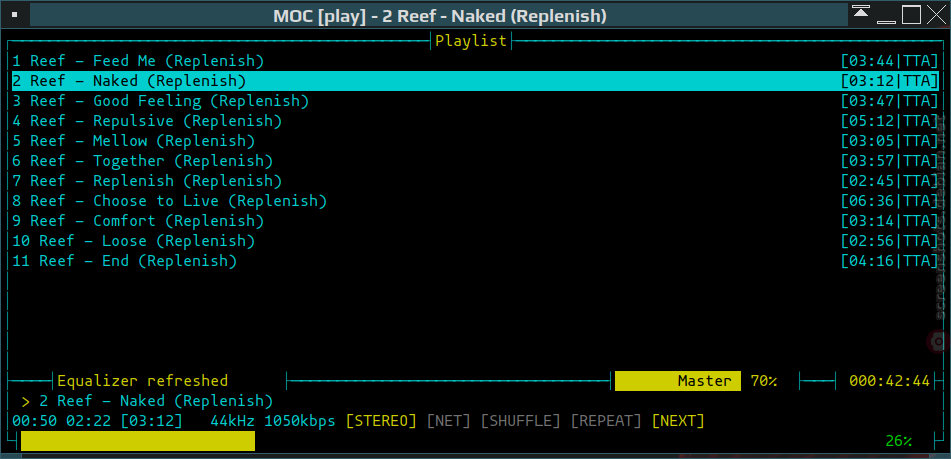
Task: Click now playing line 2 Reef - Naked
Action: (156, 401)
